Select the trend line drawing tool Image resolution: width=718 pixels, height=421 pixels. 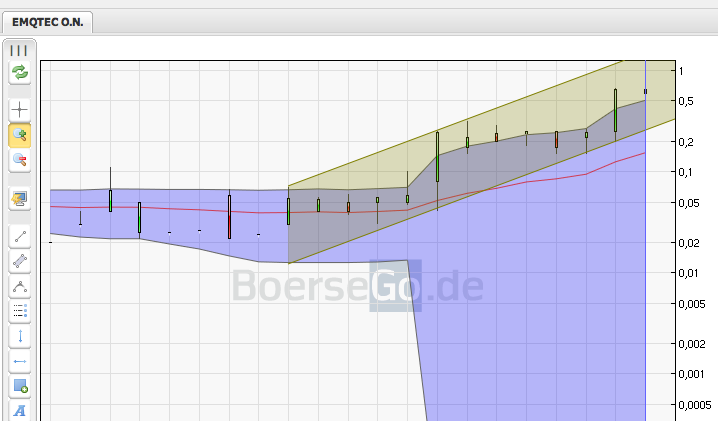[20, 236]
